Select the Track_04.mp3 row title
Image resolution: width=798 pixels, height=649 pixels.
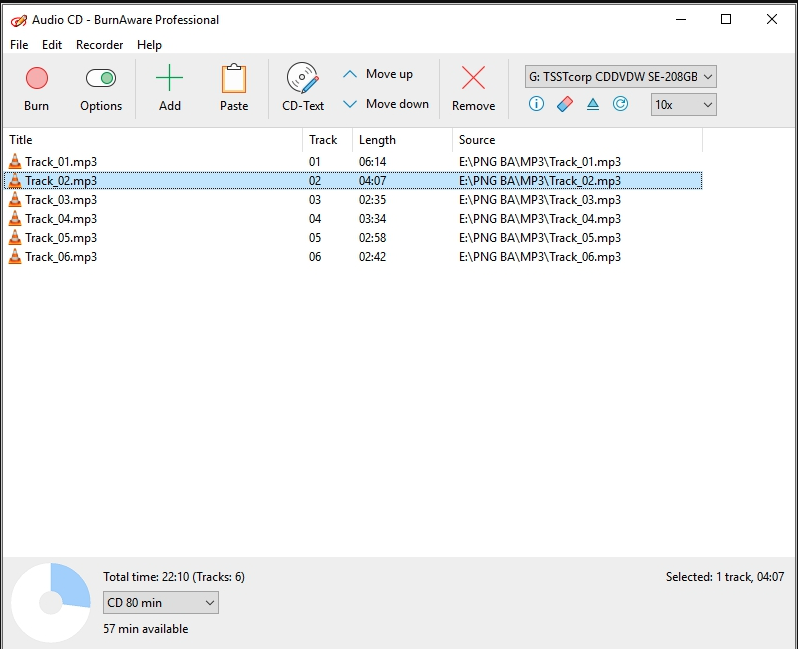(61, 219)
